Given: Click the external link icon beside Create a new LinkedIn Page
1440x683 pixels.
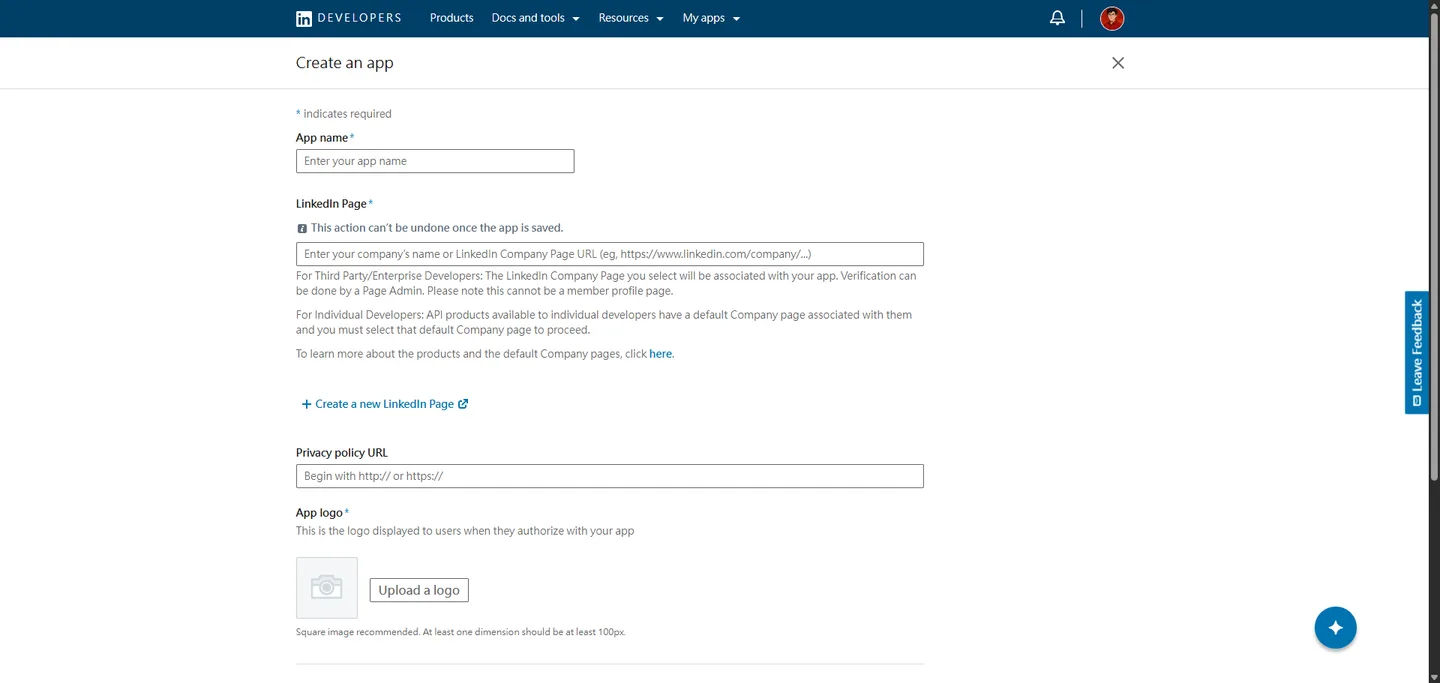Looking at the screenshot, I should pyautogui.click(x=463, y=404).
